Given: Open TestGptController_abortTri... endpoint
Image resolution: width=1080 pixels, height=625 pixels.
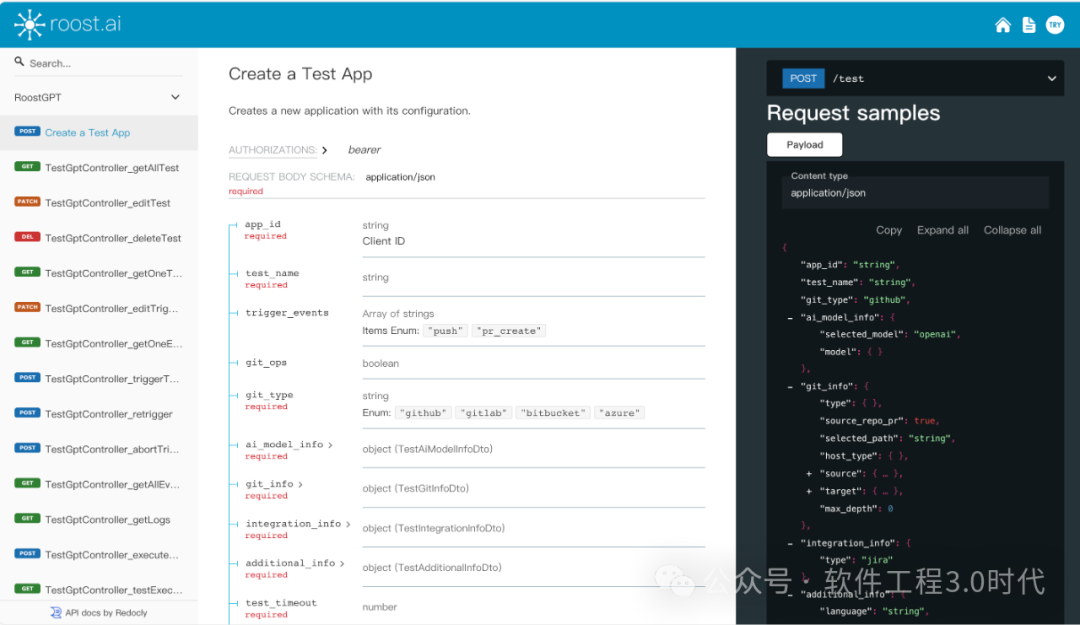Looking at the screenshot, I should pos(98,449).
